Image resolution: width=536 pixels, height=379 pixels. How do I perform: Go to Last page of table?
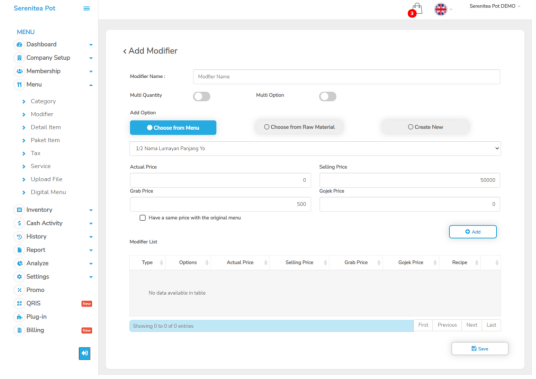(x=491, y=325)
